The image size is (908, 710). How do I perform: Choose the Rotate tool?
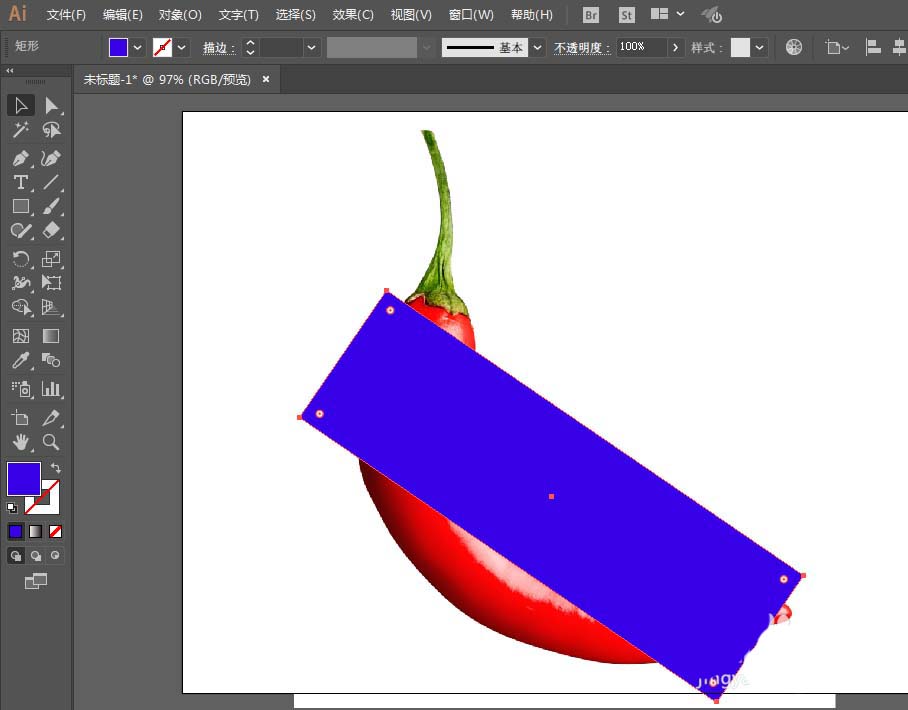click(21, 258)
